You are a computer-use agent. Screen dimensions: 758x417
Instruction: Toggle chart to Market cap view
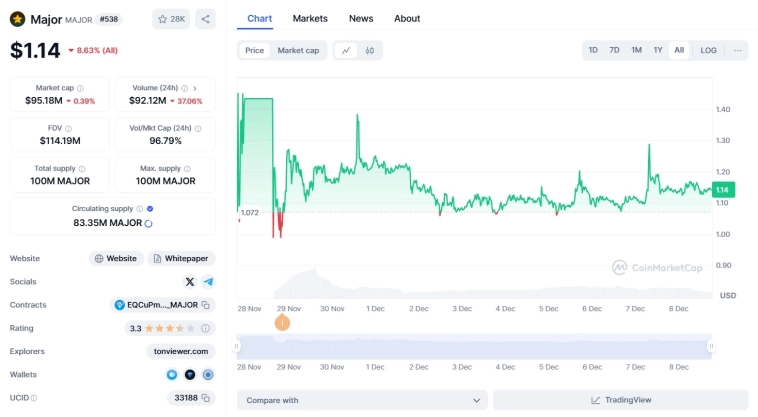pos(298,50)
